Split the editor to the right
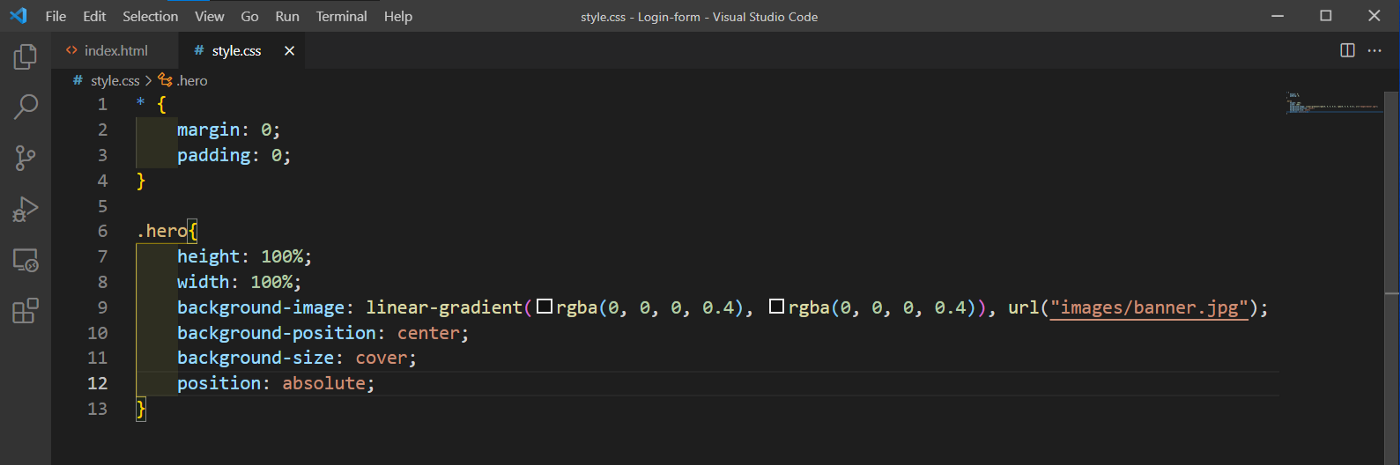The width and height of the screenshot is (1400, 465). (1347, 50)
